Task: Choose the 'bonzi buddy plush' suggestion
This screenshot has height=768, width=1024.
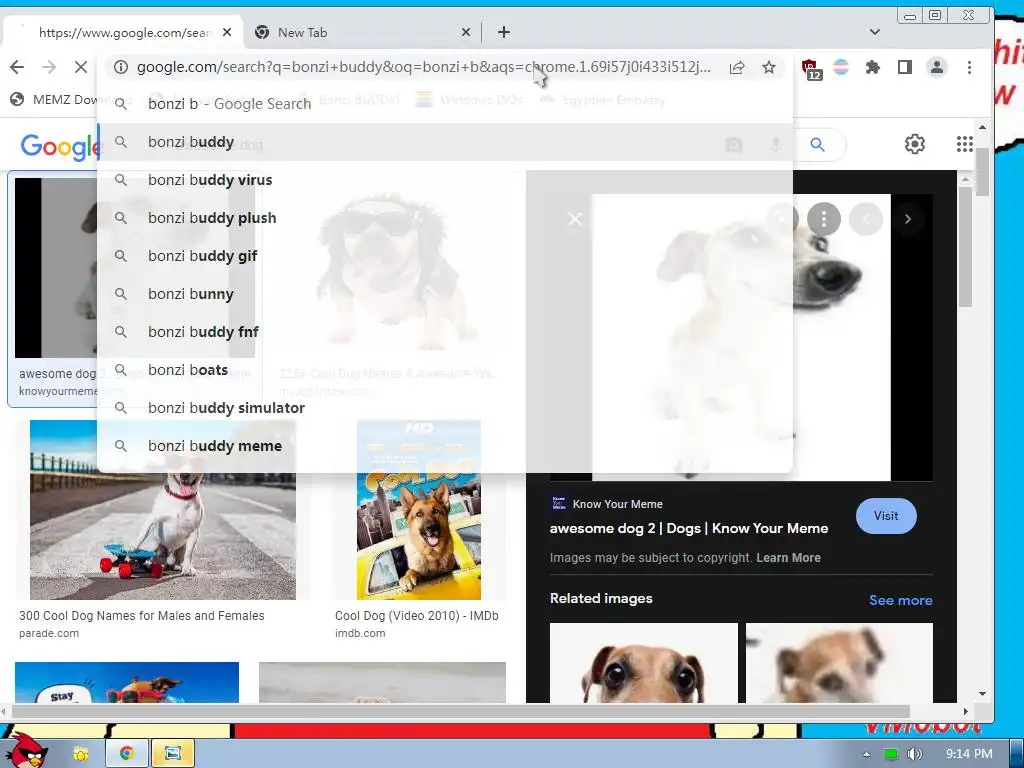Action: [445, 217]
